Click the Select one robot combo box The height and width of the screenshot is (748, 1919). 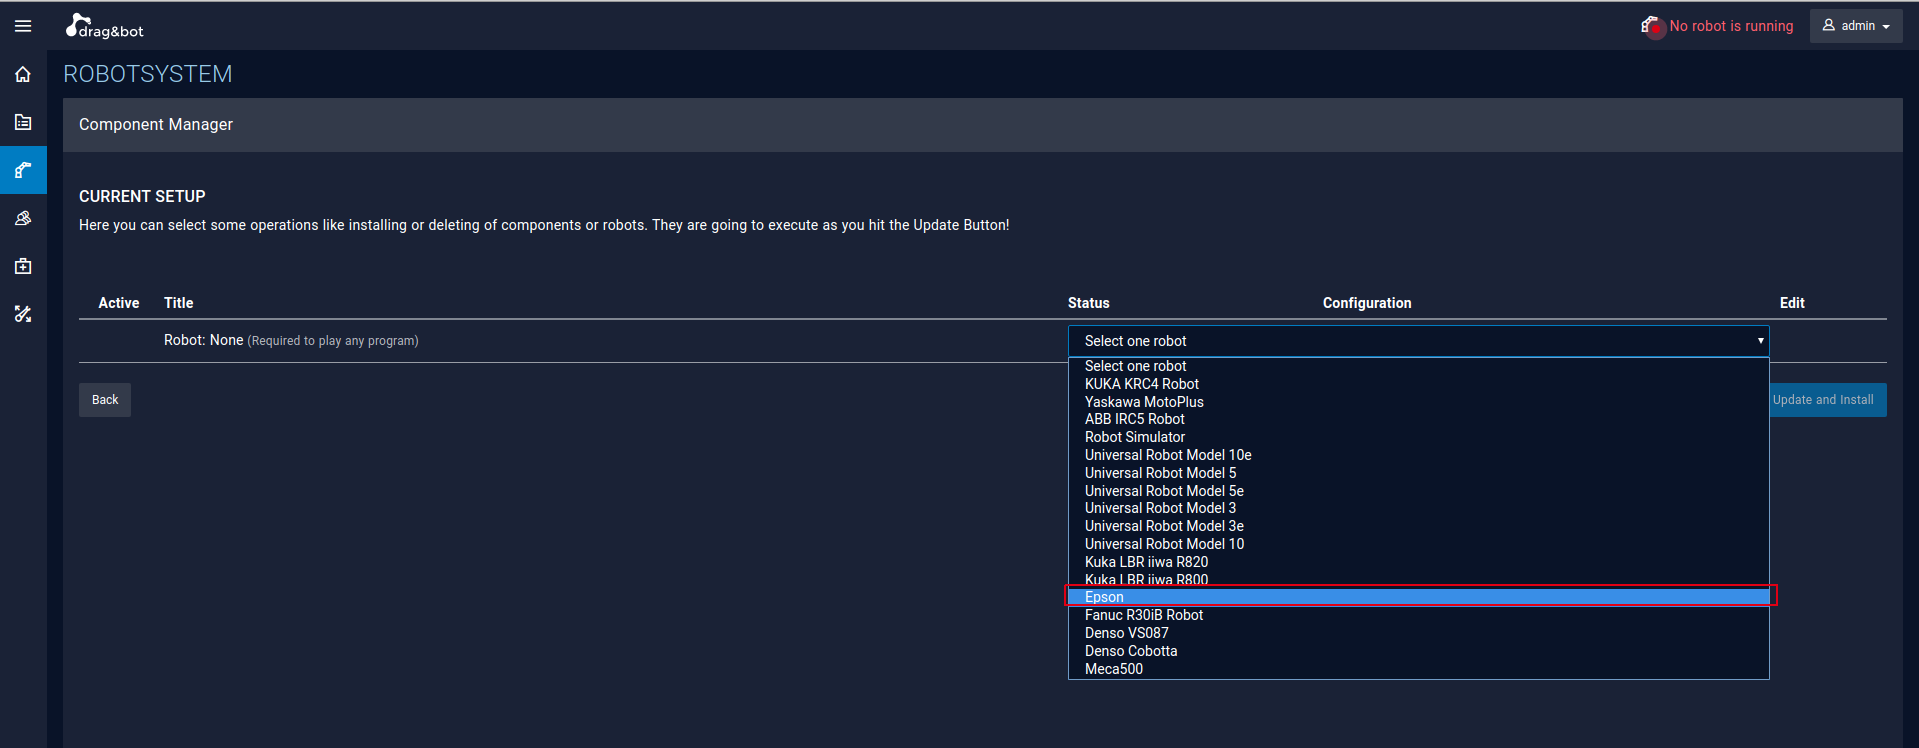click(x=1418, y=341)
